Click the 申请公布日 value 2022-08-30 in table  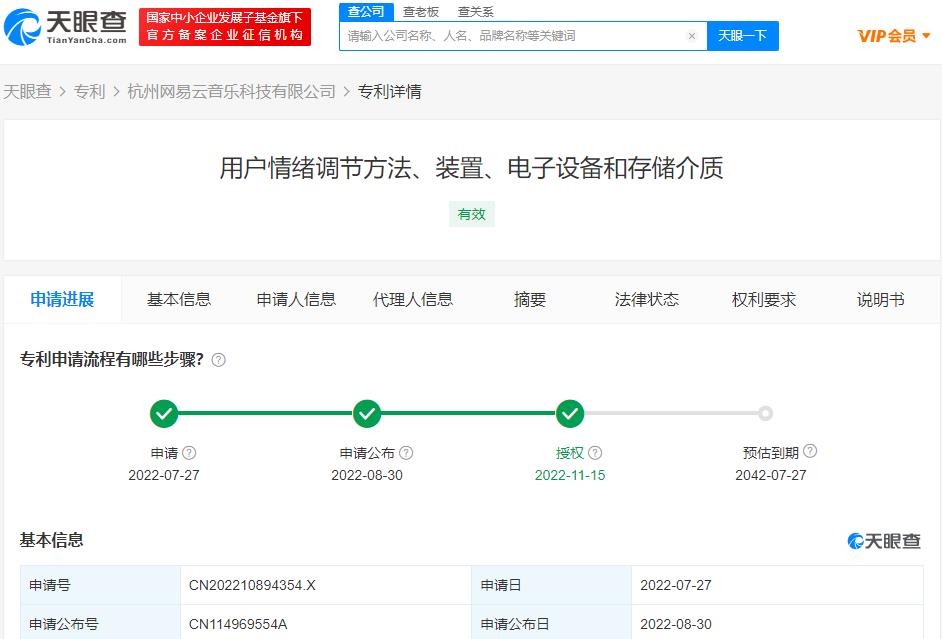click(676, 624)
